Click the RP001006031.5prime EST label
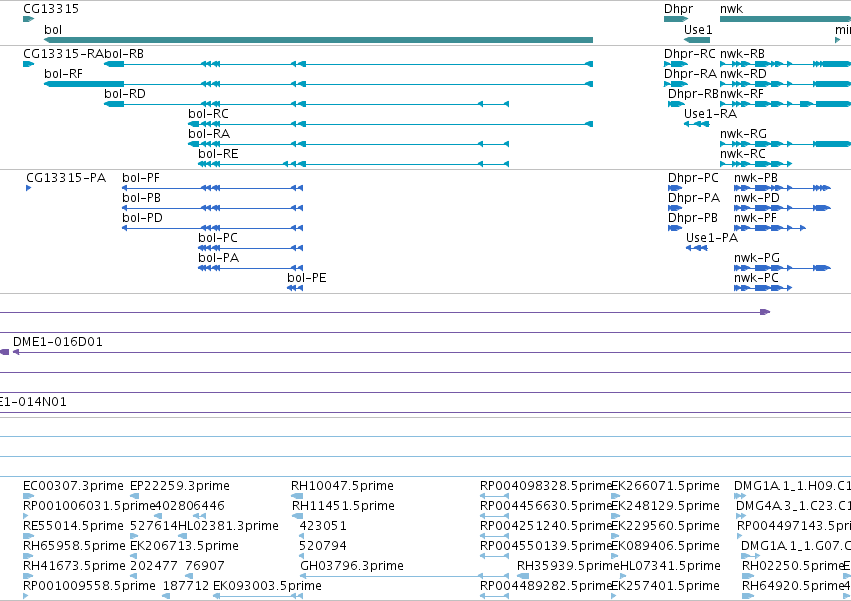 click(90, 506)
